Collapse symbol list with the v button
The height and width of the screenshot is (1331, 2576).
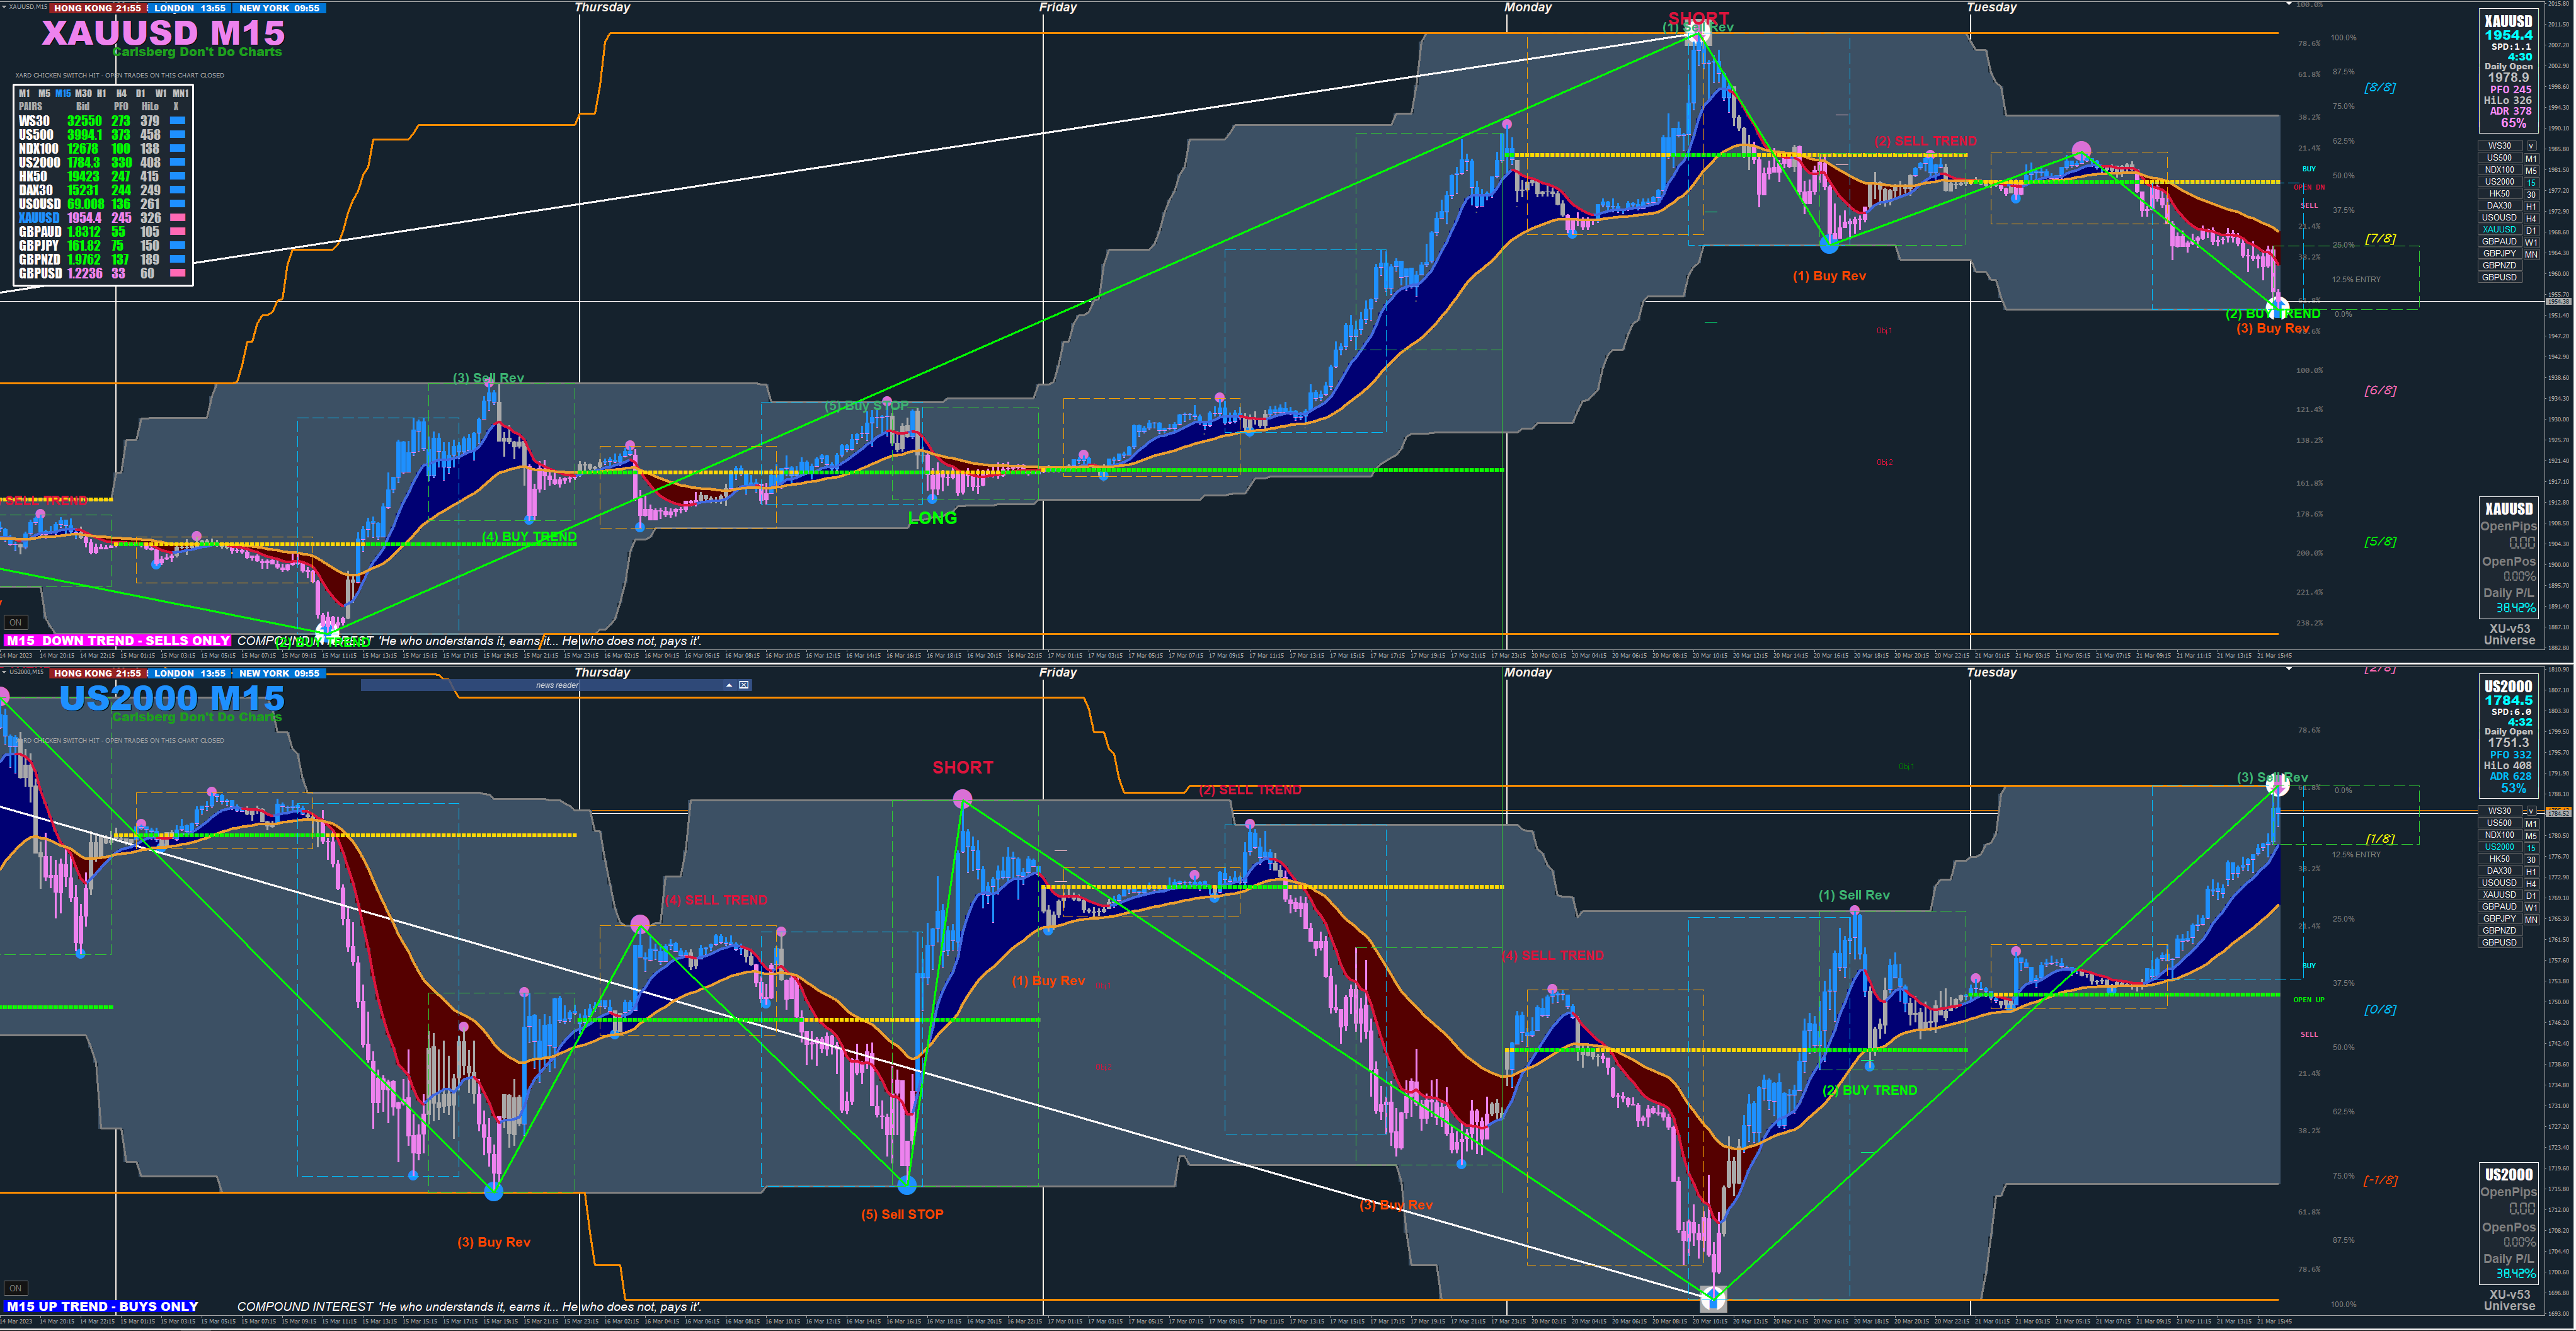click(2531, 146)
